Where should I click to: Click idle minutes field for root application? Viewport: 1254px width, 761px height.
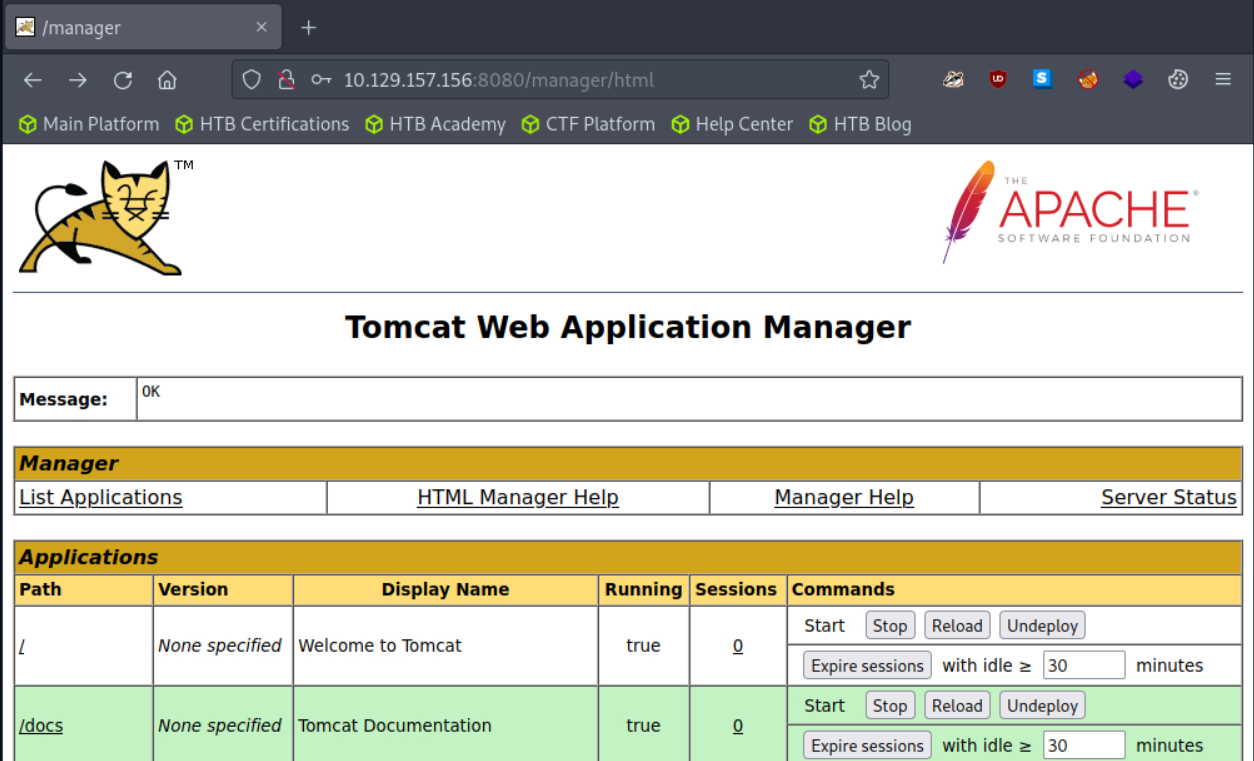coord(1084,665)
